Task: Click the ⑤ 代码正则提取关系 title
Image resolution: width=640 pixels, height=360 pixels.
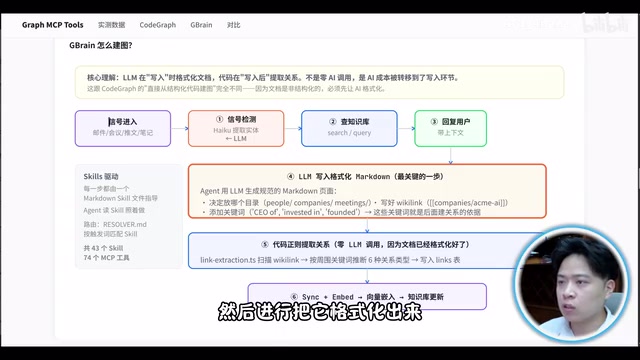Action: pos(366,244)
